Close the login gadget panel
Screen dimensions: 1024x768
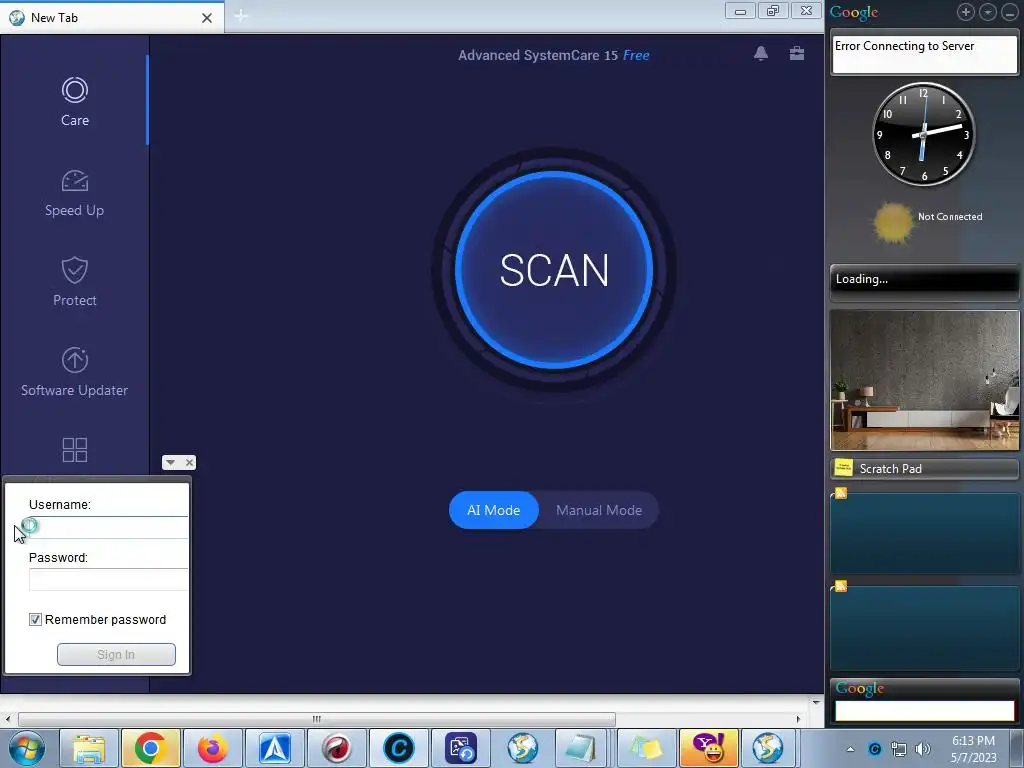[189, 462]
